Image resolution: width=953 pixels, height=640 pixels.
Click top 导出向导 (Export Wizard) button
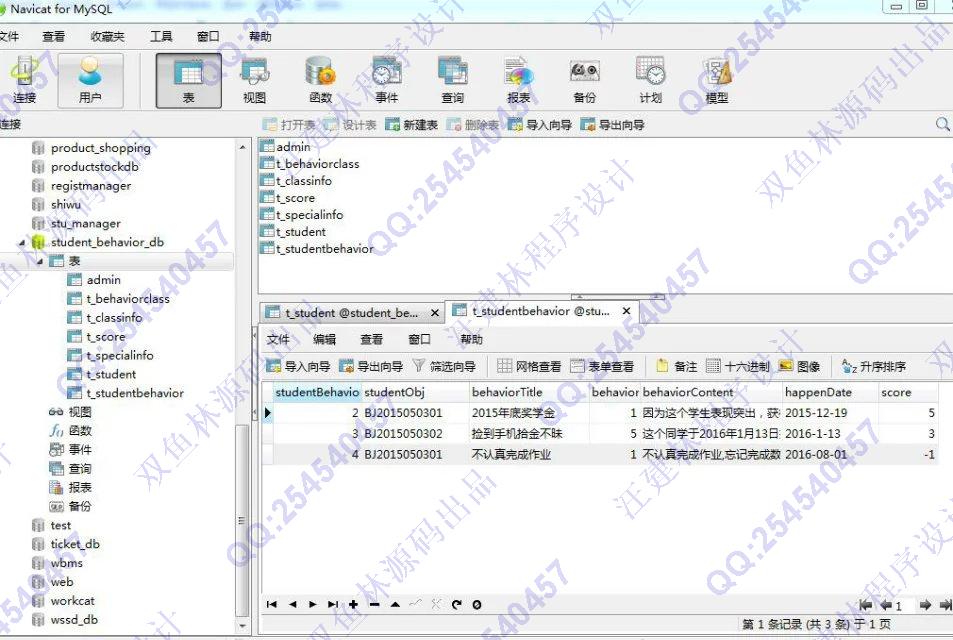(613, 125)
